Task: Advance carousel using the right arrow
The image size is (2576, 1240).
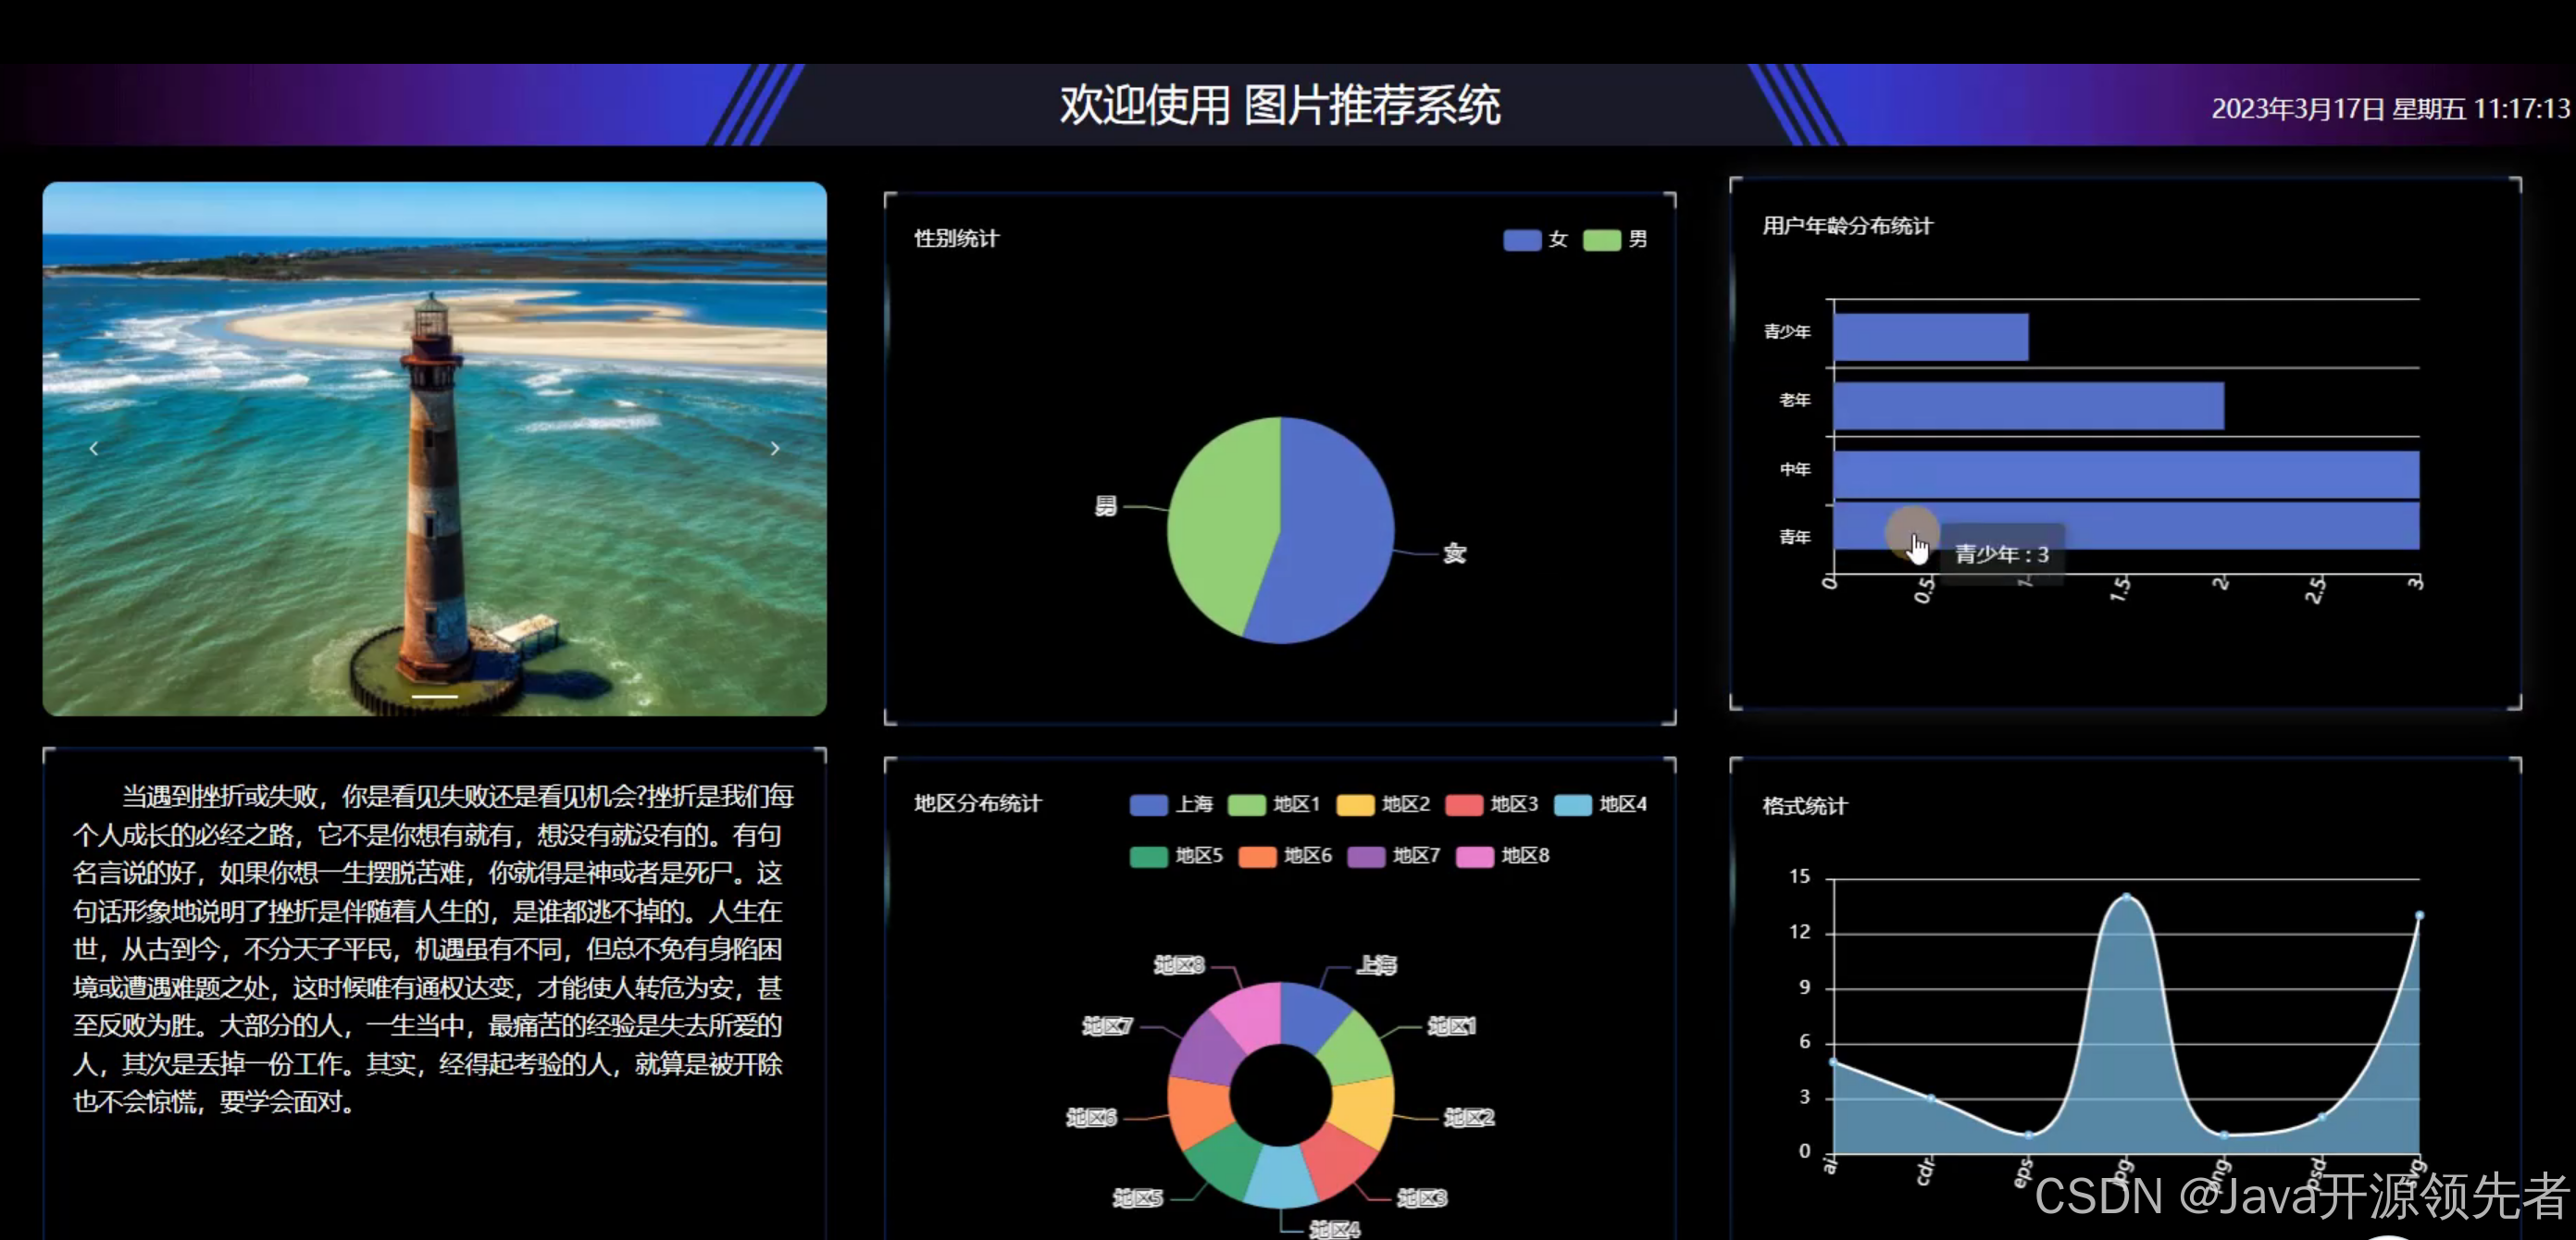Action: point(775,448)
